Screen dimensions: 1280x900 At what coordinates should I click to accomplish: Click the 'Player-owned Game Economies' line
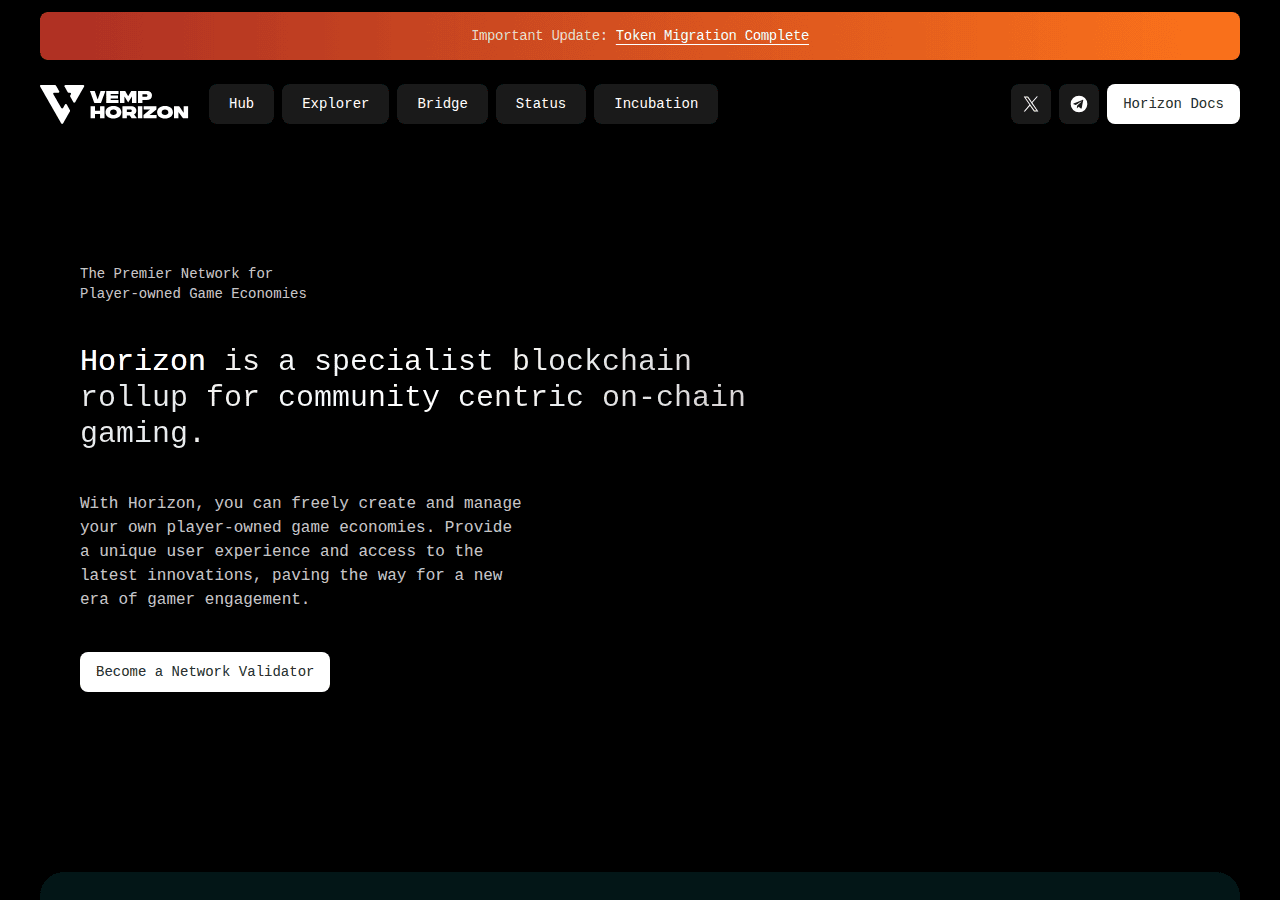coord(193,294)
